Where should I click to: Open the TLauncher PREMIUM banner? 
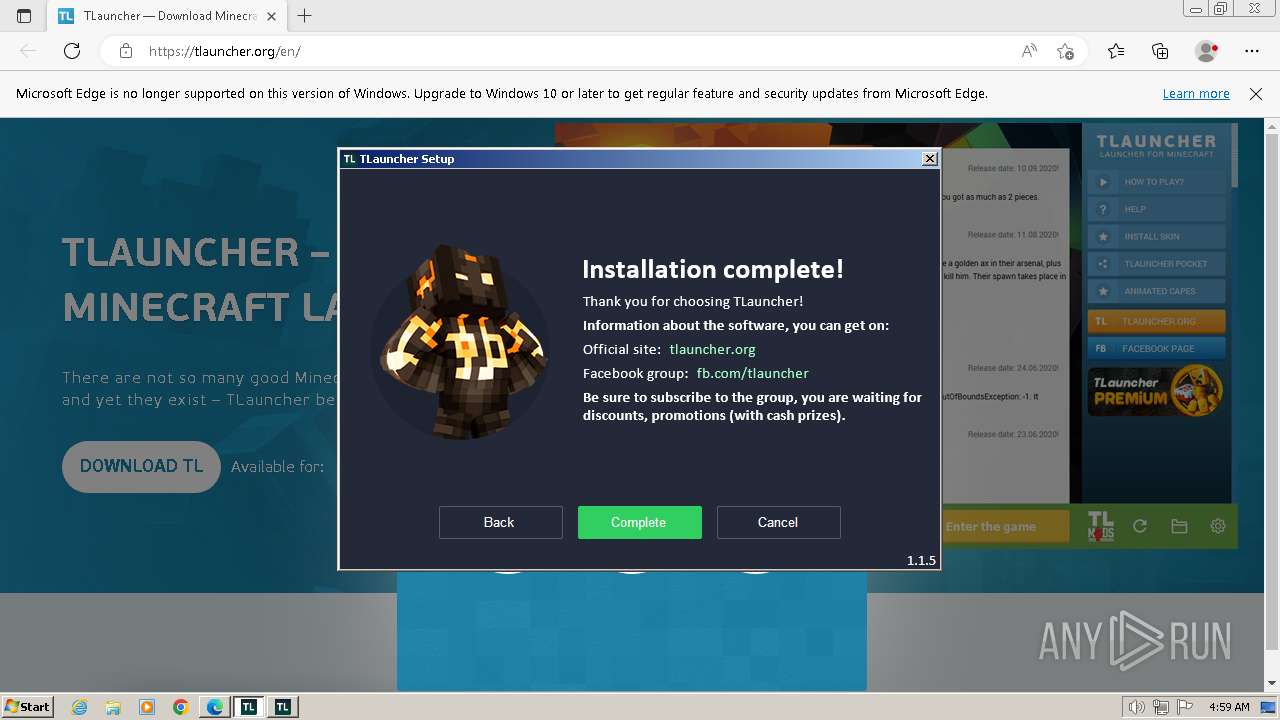click(x=1156, y=391)
